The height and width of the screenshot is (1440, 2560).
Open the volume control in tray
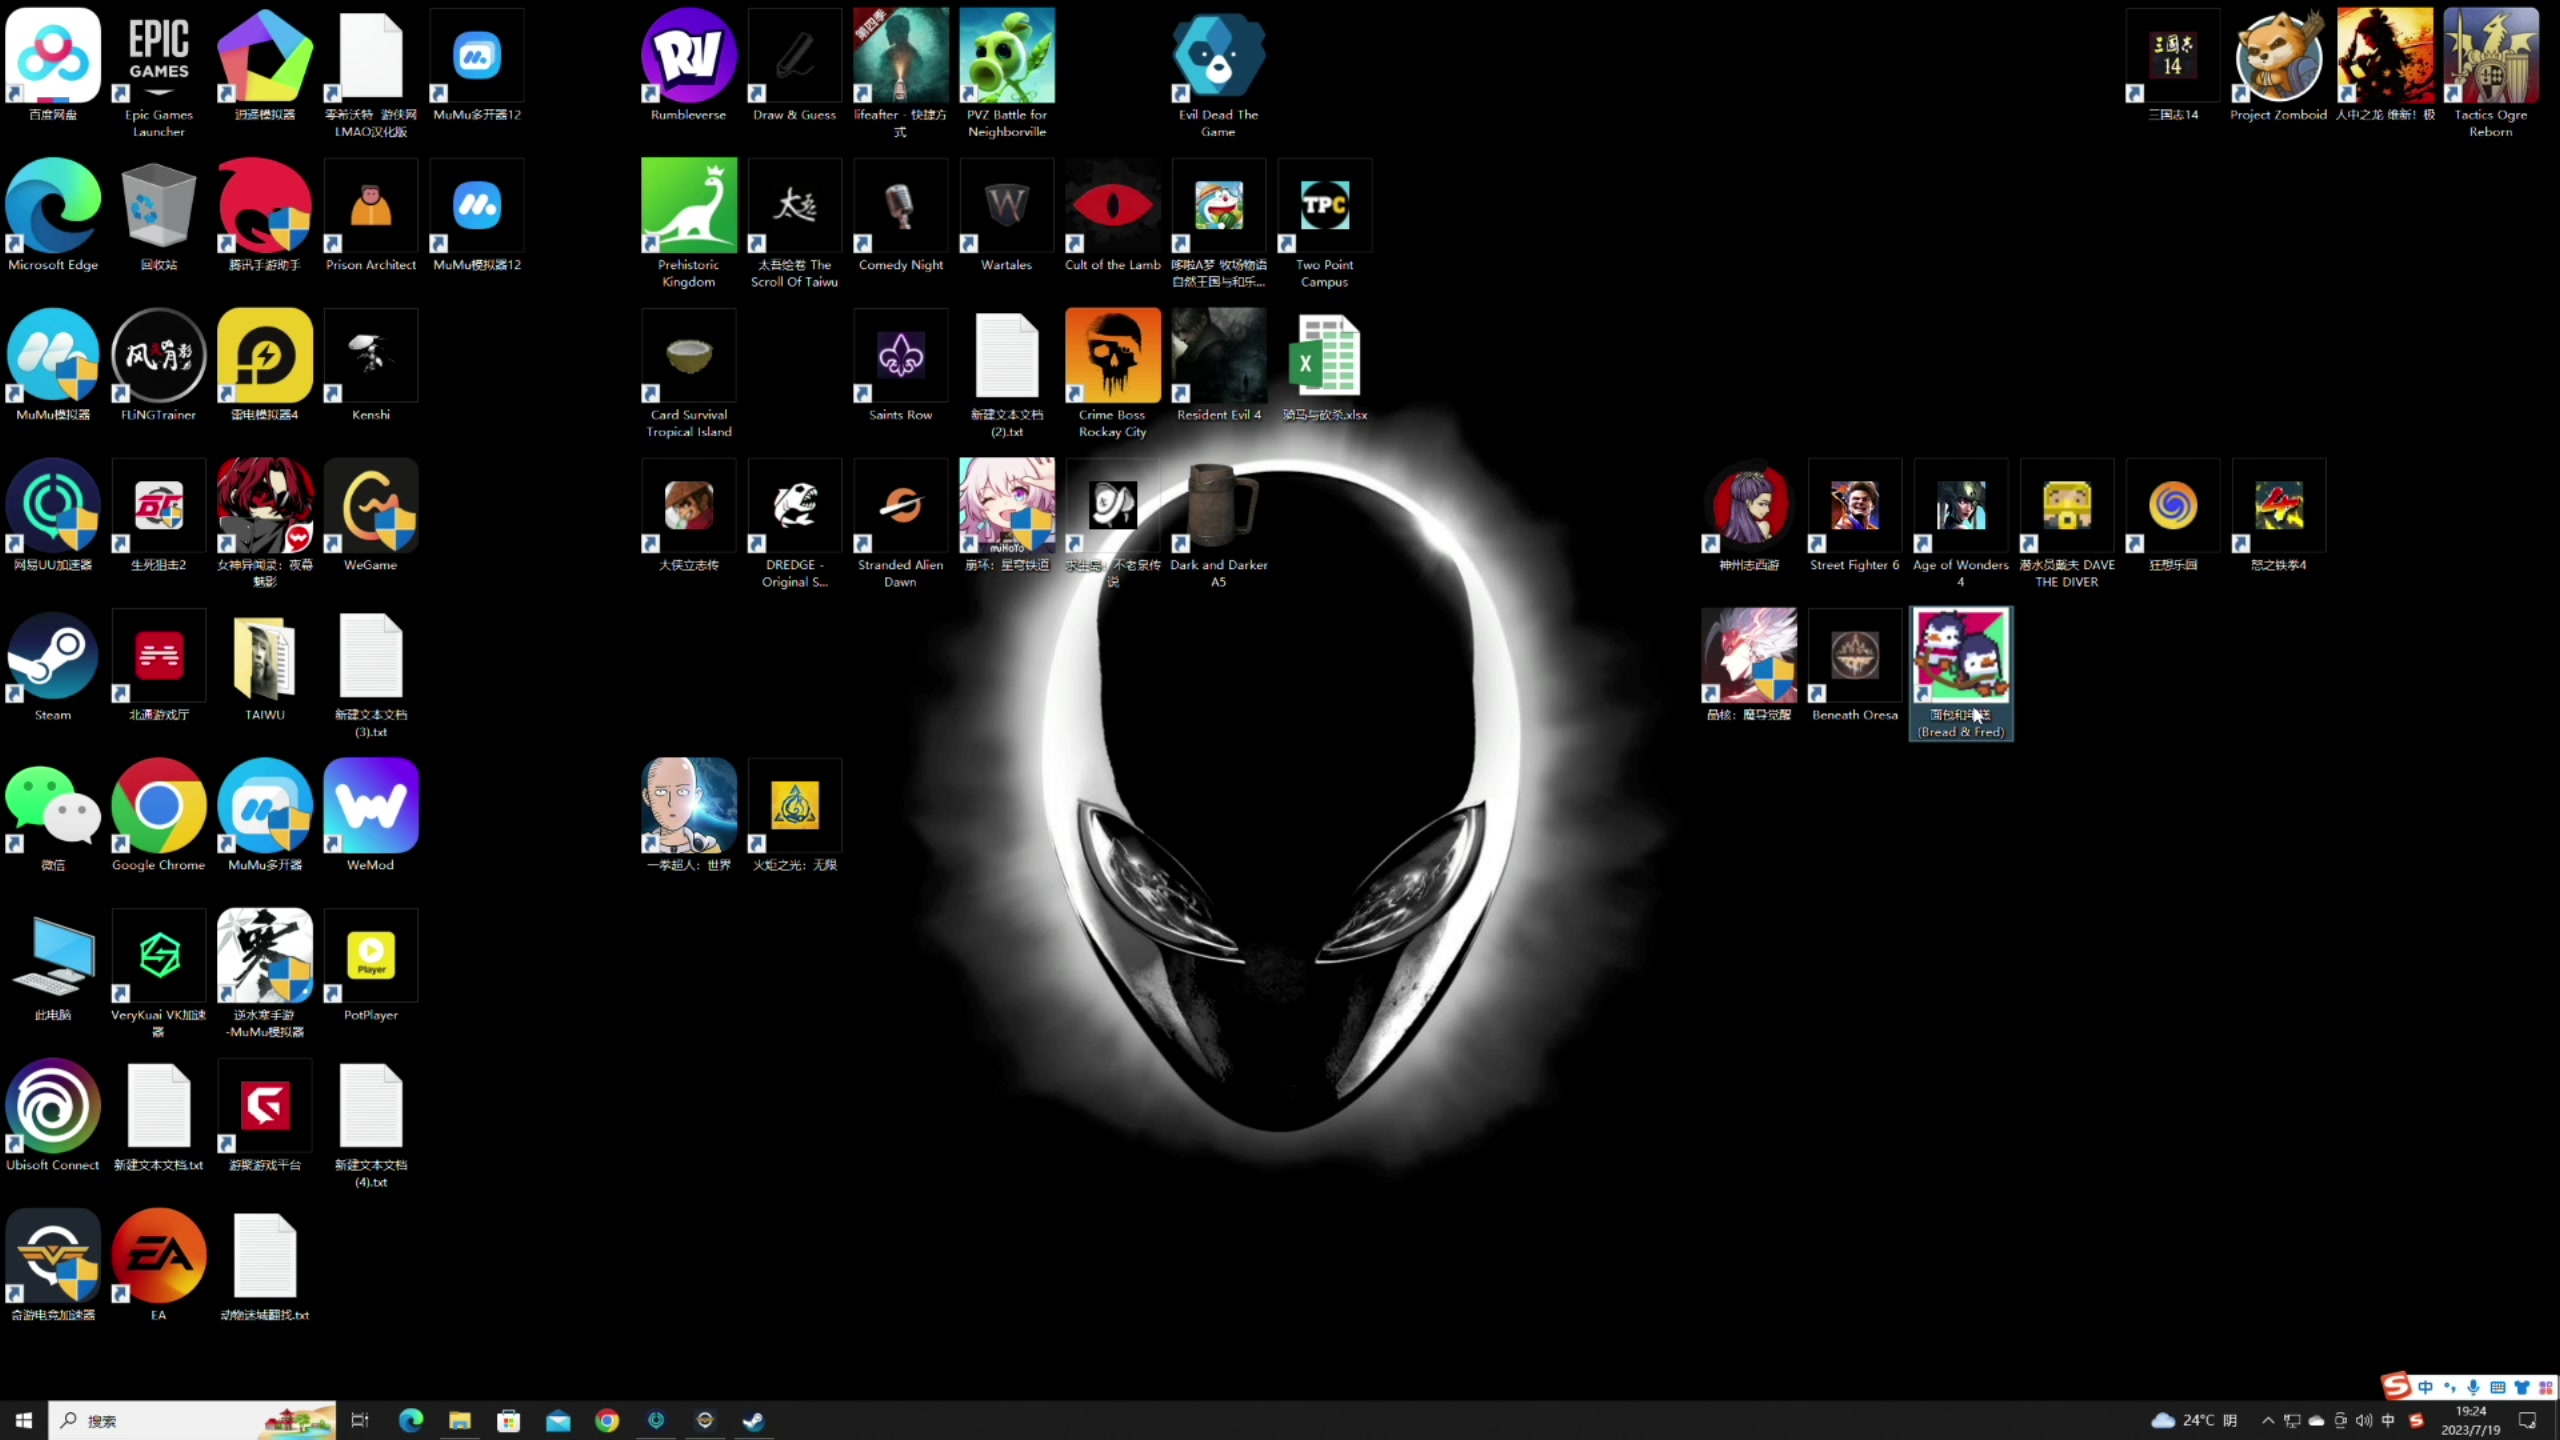click(x=2364, y=1420)
